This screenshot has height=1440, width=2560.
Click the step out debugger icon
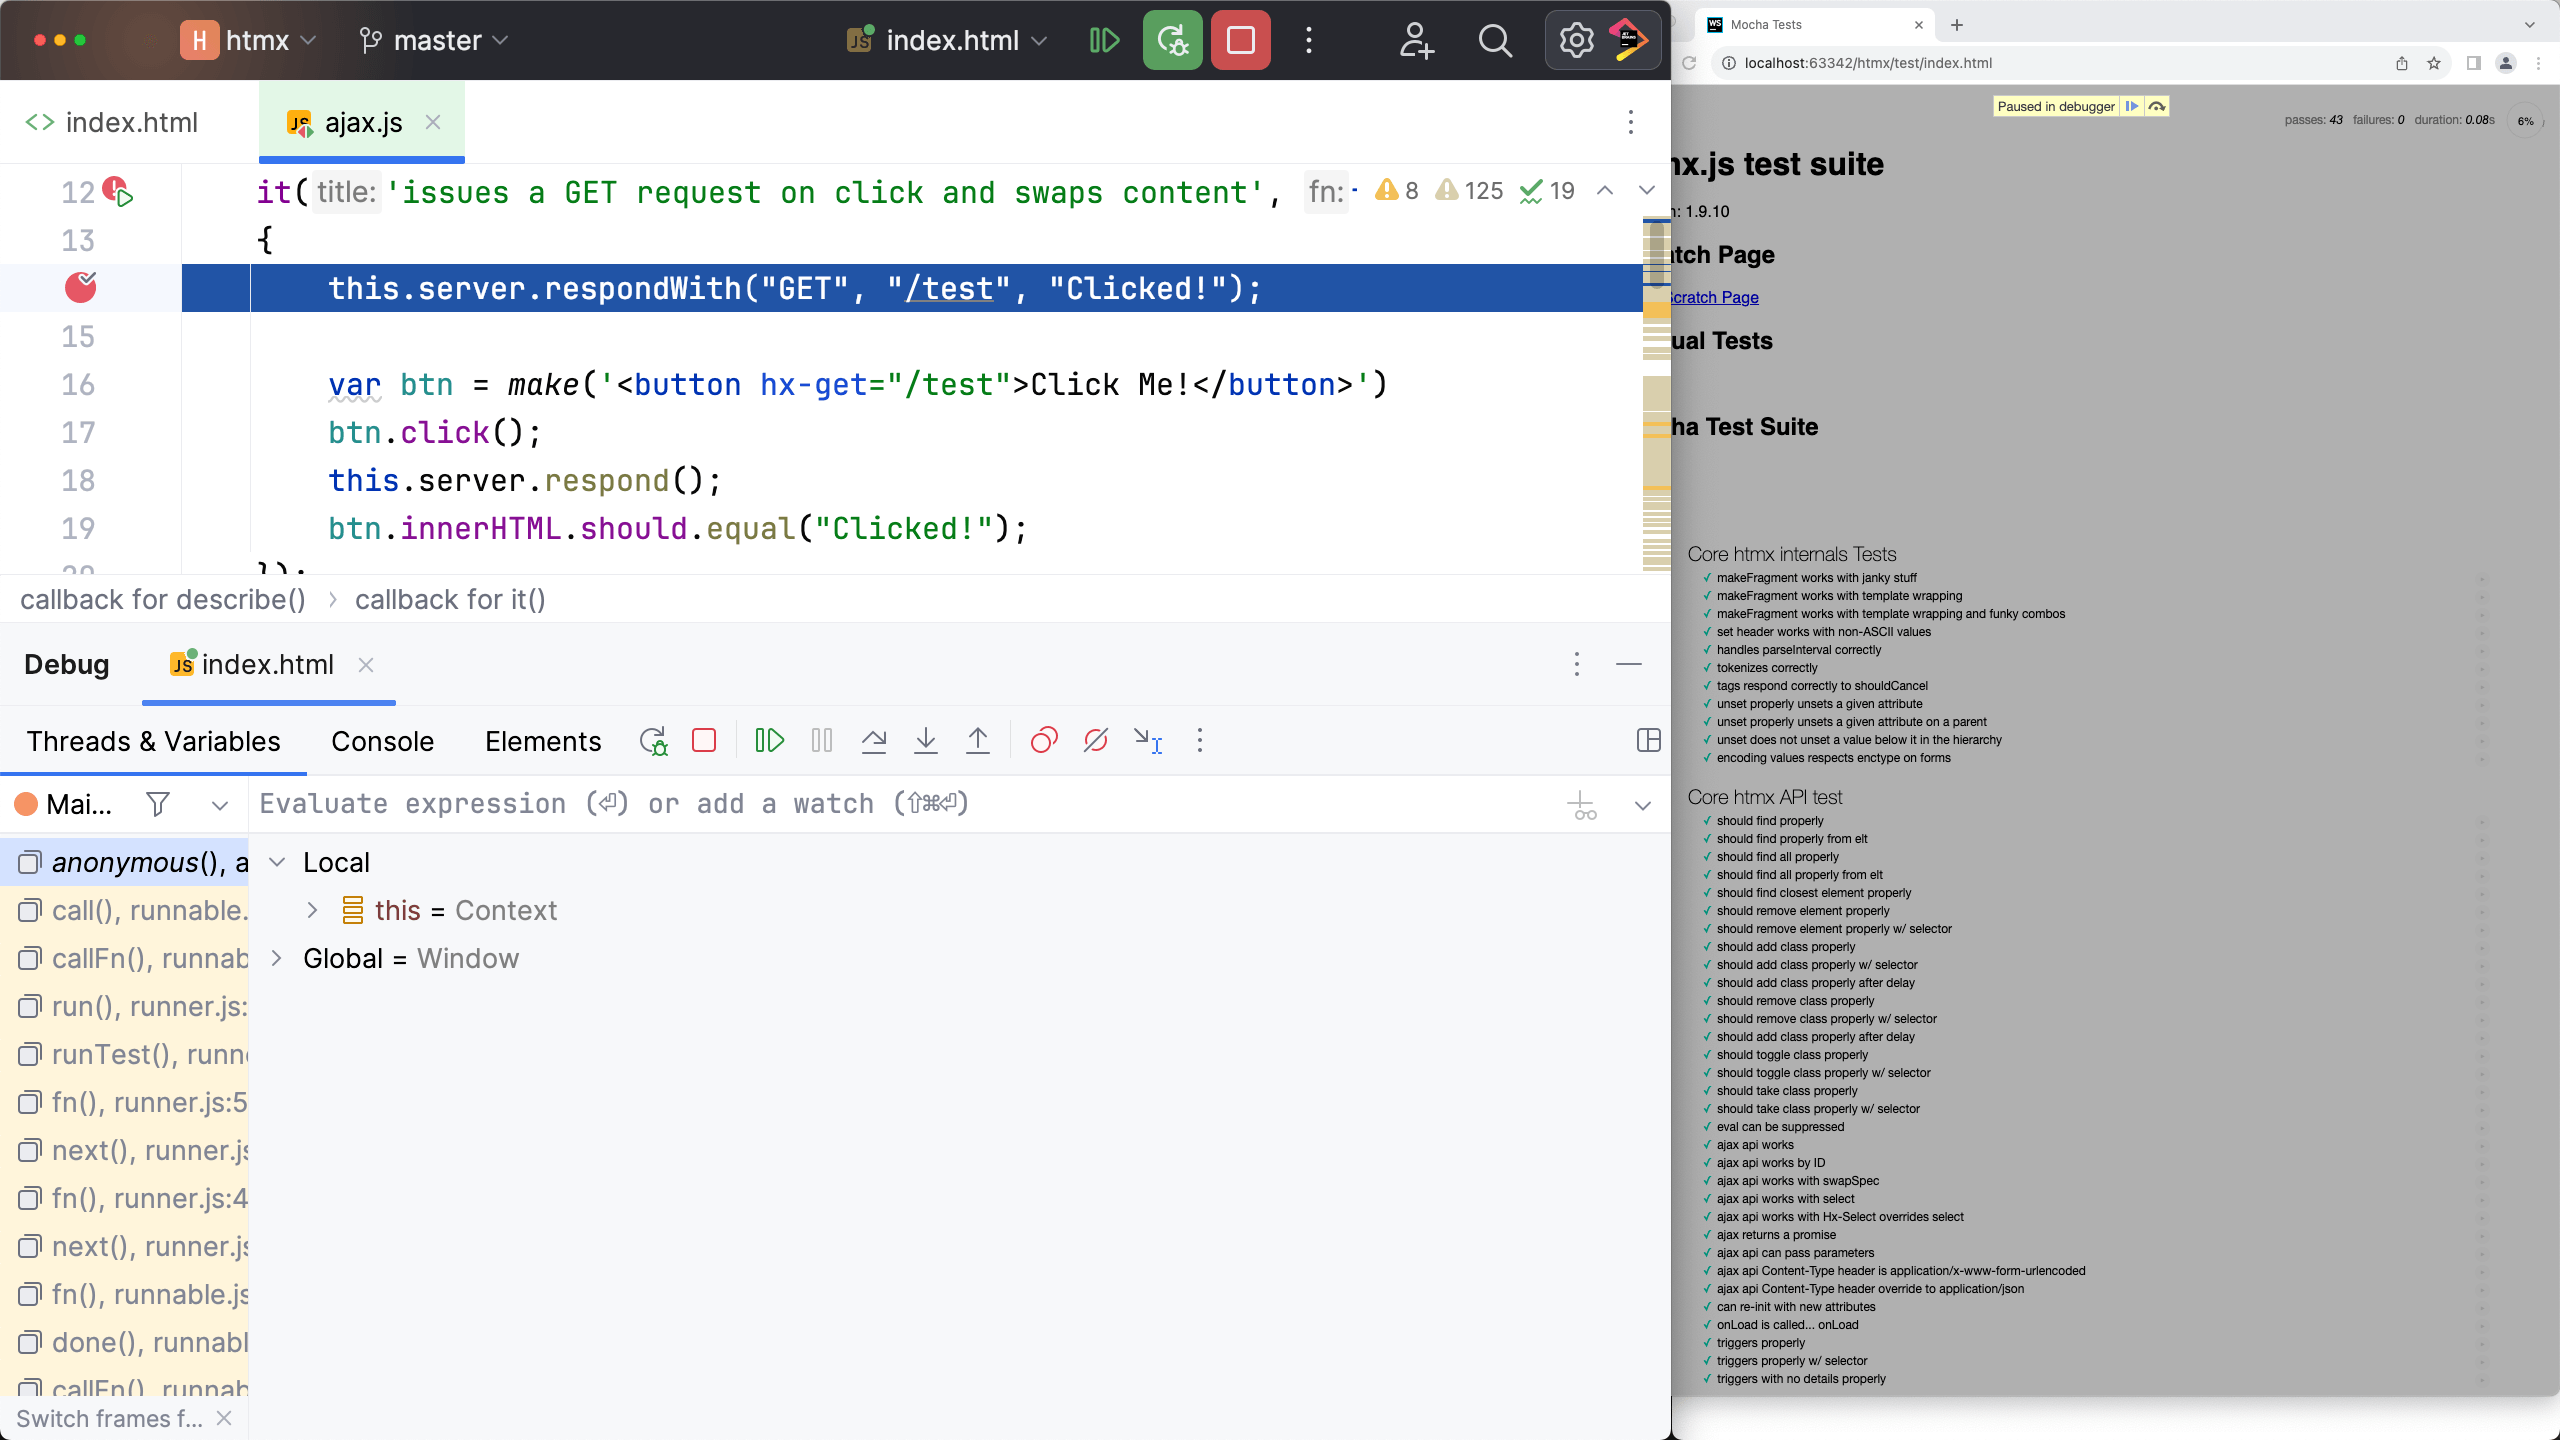pos(979,740)
